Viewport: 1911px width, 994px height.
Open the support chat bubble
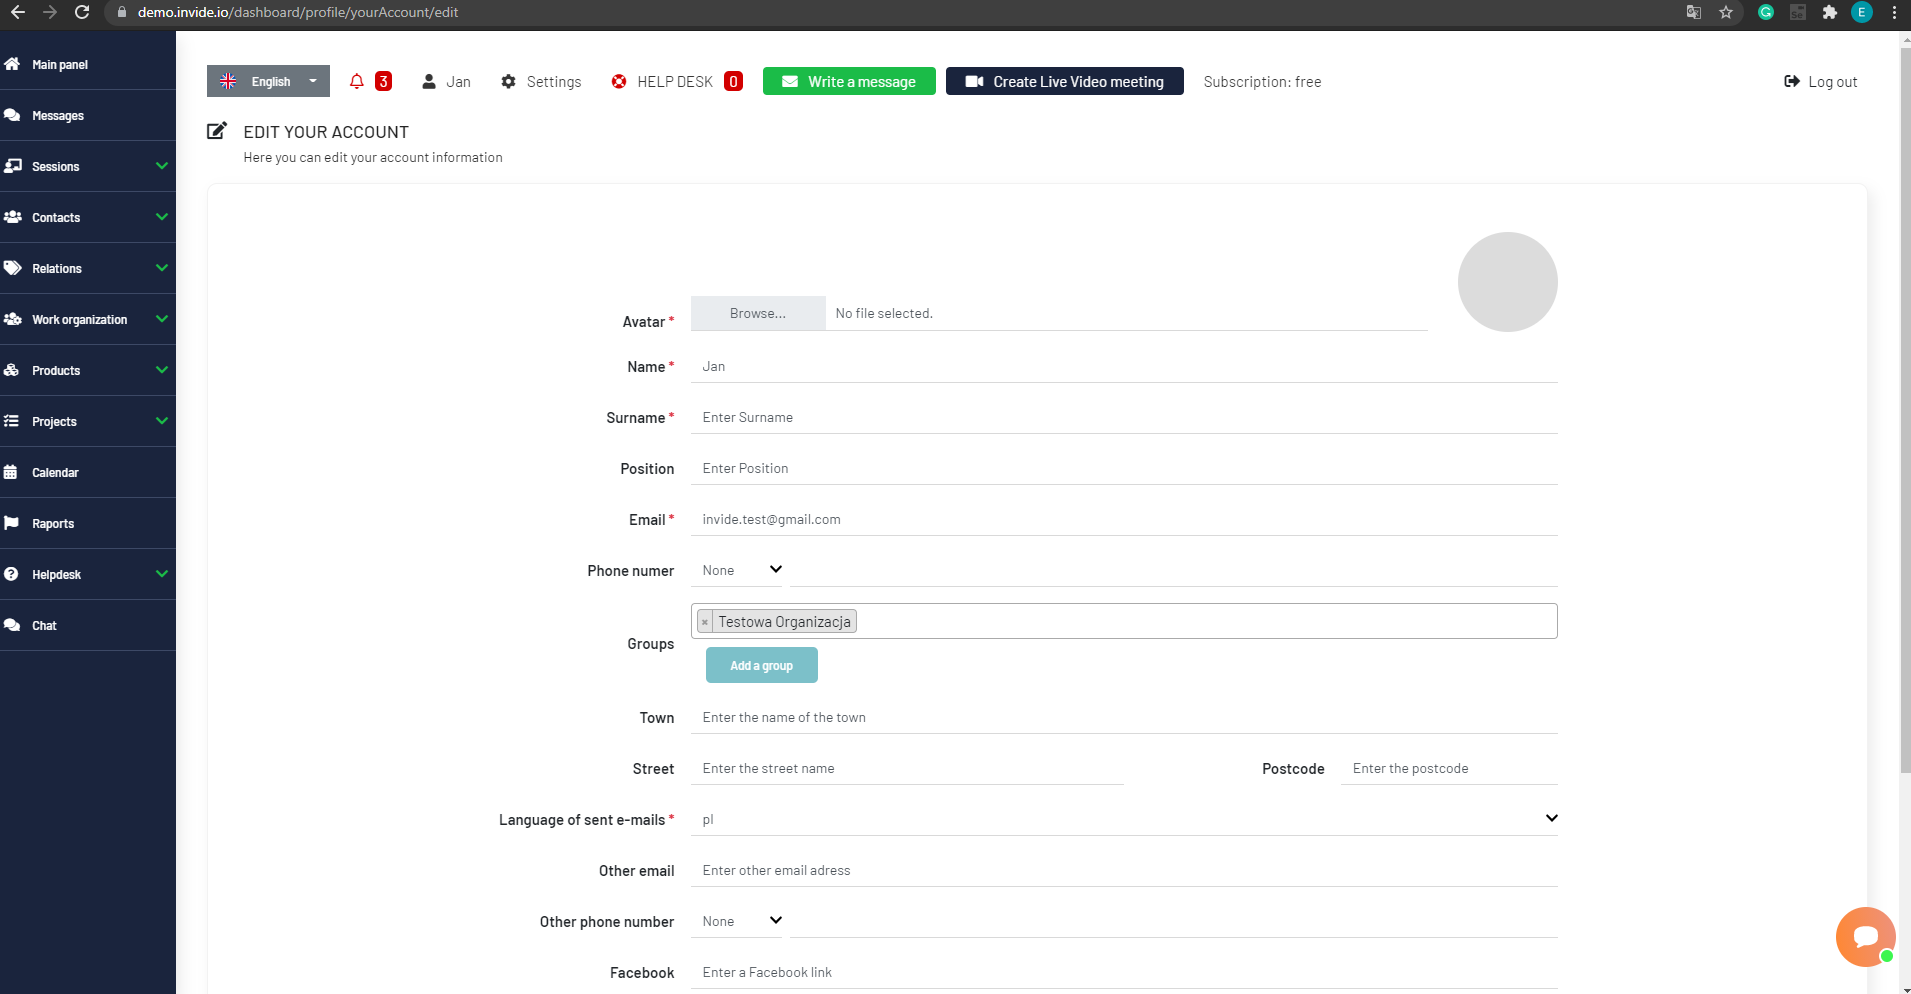coord(1864,936)
